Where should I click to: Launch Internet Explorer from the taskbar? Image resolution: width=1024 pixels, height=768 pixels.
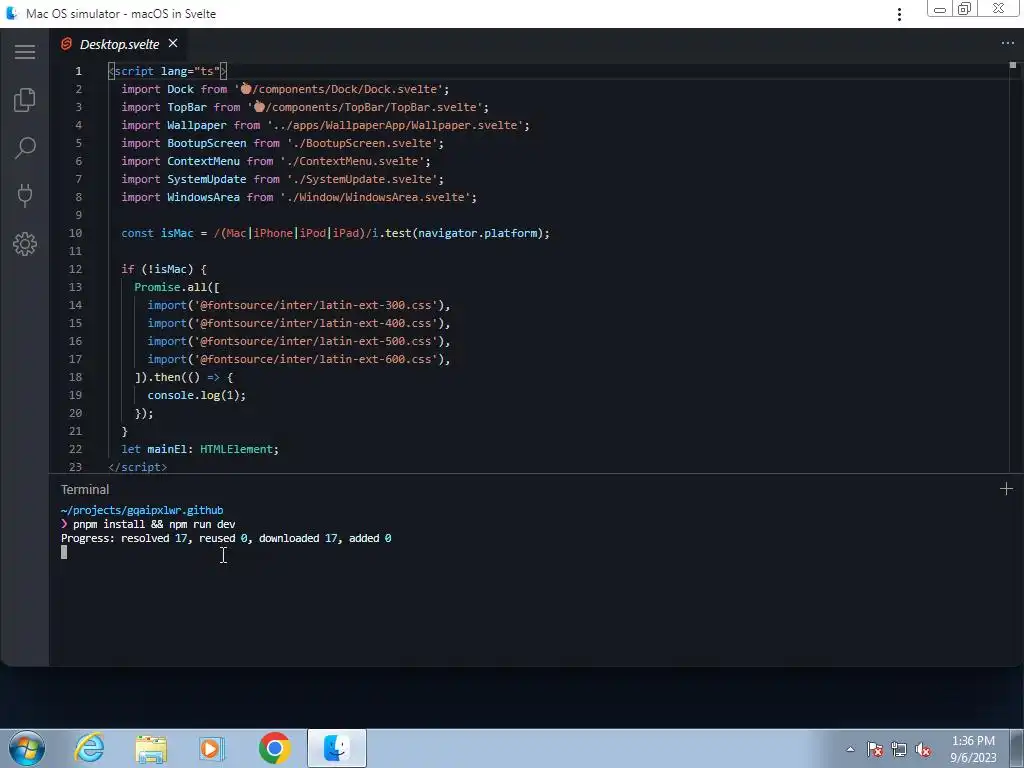pos(89,748)
